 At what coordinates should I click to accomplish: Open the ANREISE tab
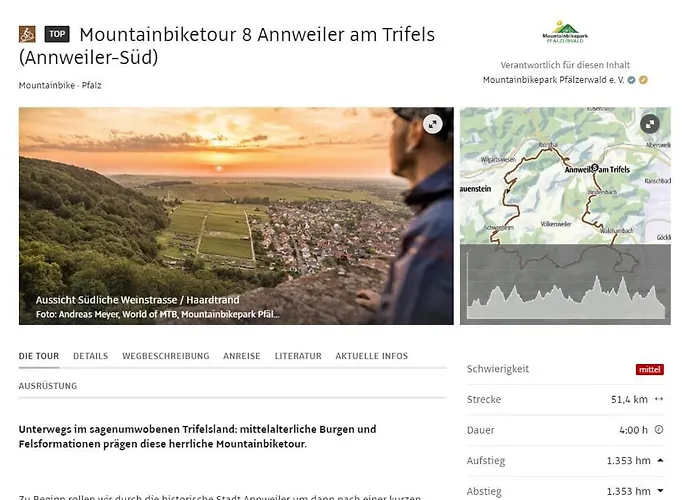242,356
